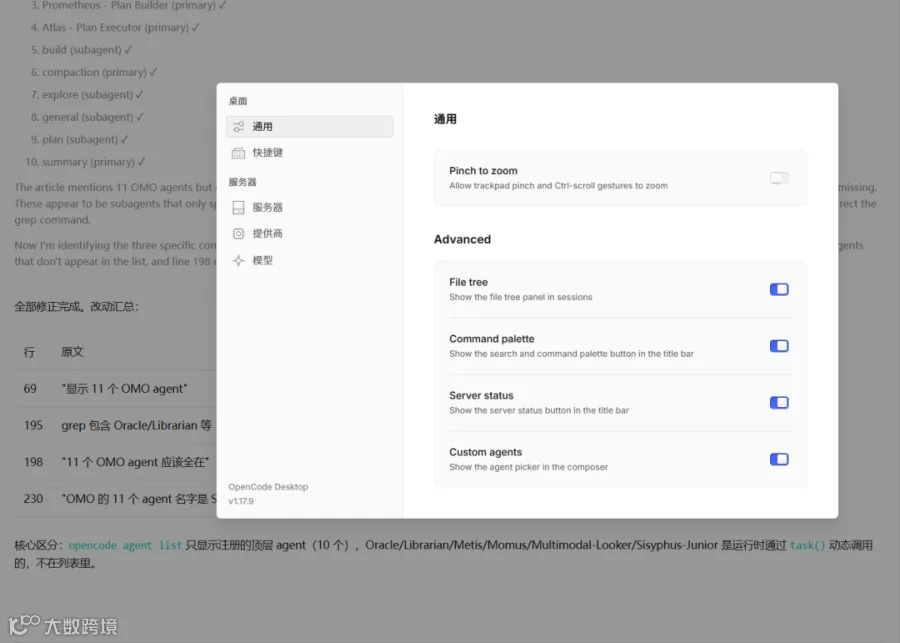Click the 桌面 sidebar group header
Image resolution: width=900 pixels, height=643 pixels.
[238, 101]
